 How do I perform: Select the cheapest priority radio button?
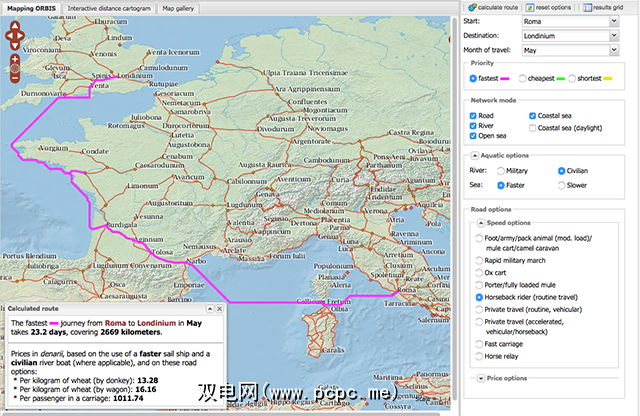tap(524, 78)
